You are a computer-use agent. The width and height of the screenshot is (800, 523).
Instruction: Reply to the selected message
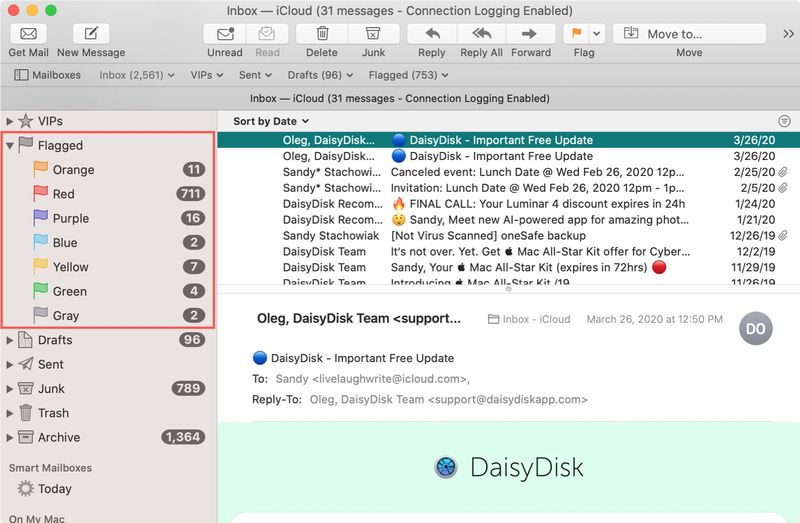pos(432,34)
